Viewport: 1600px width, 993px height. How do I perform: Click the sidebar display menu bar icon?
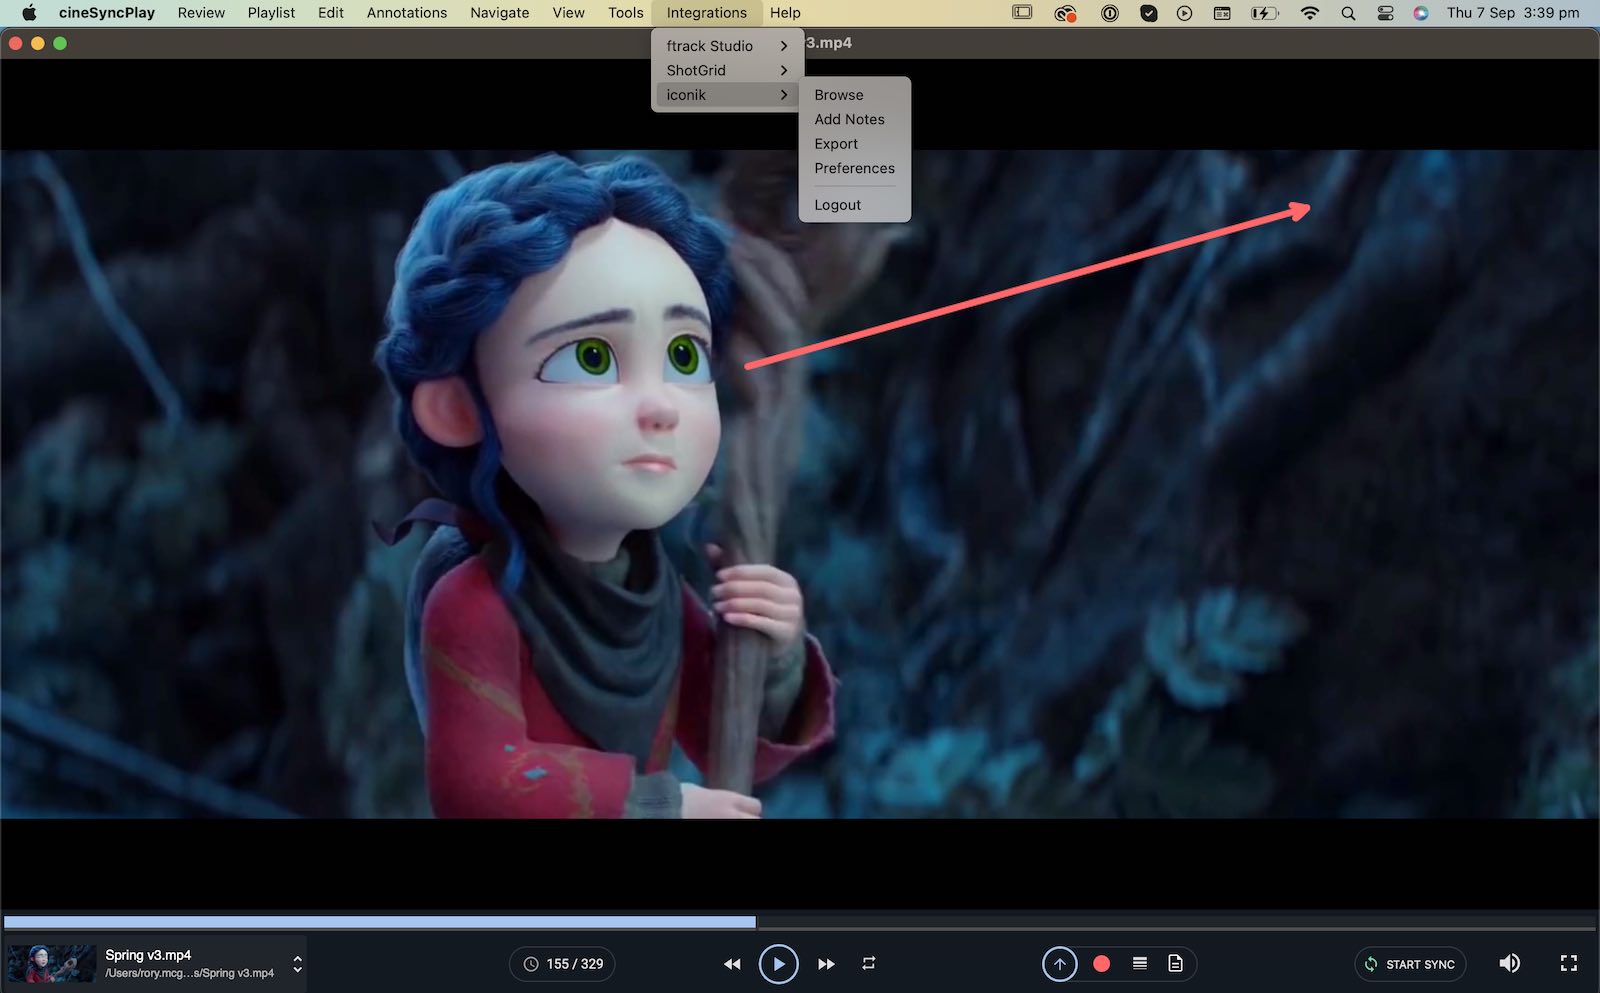click(1022, 13)
